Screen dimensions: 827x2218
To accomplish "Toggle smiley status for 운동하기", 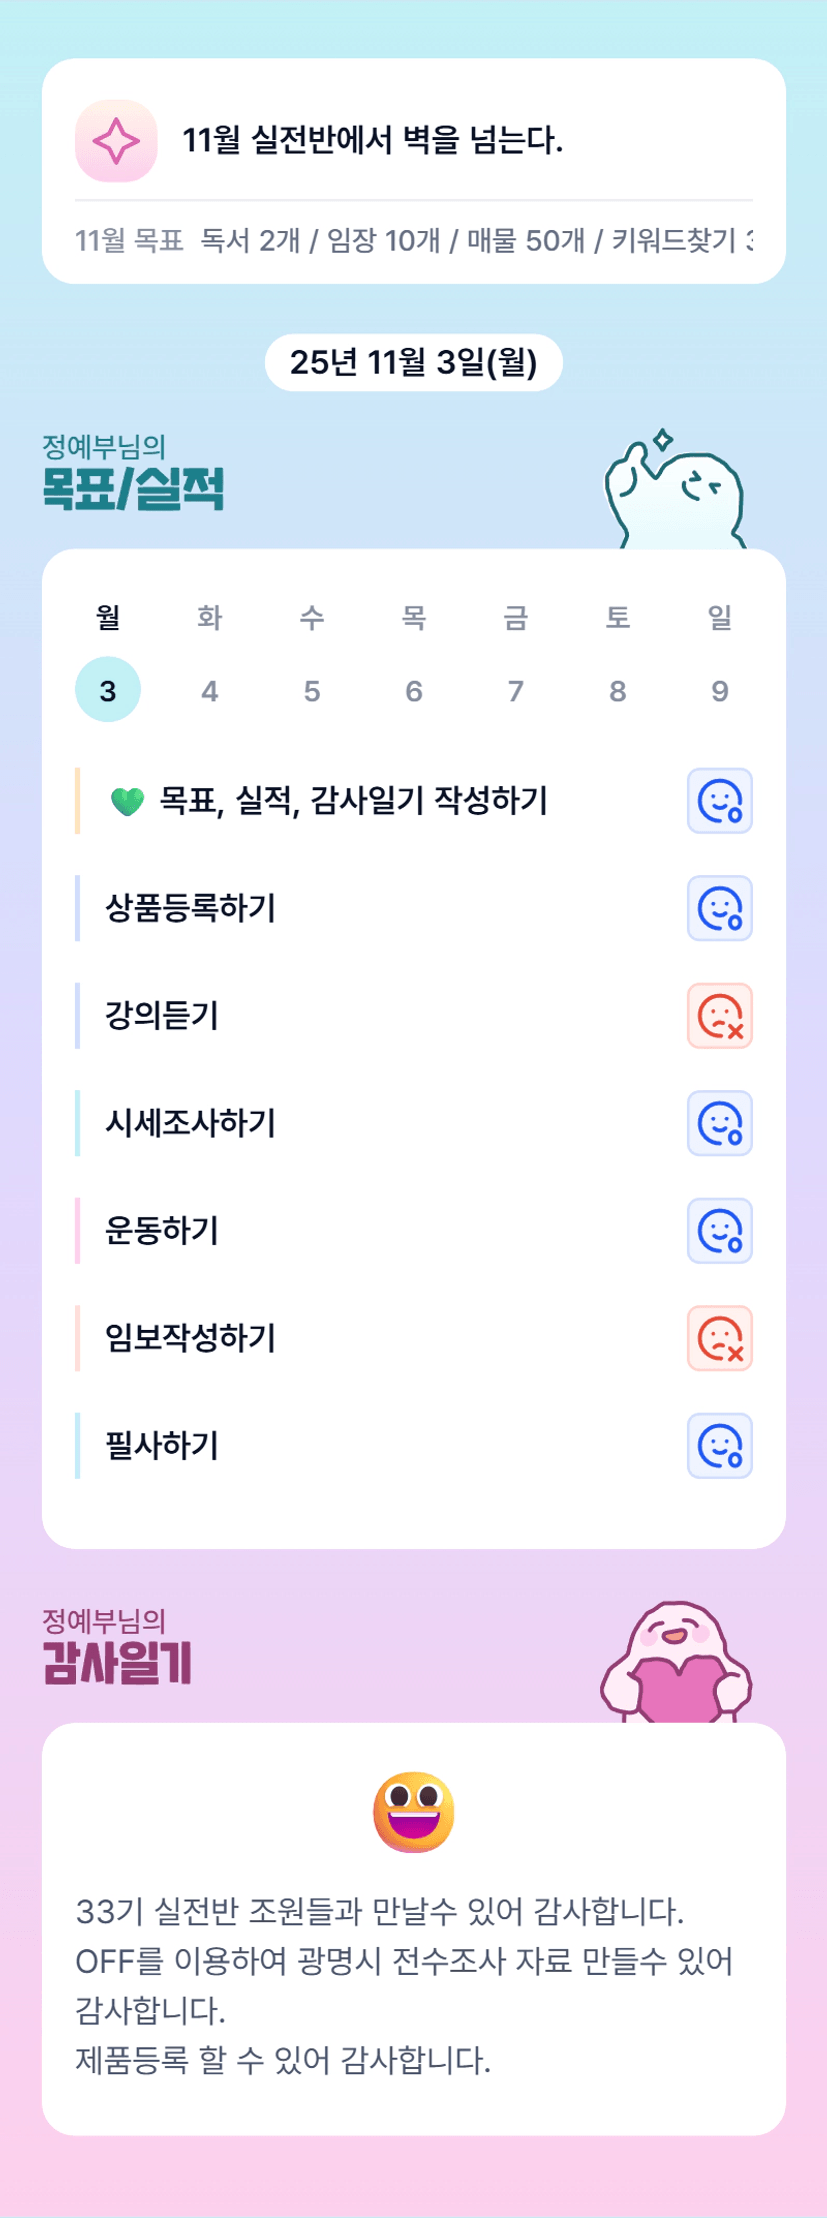I will point(719,1231).
